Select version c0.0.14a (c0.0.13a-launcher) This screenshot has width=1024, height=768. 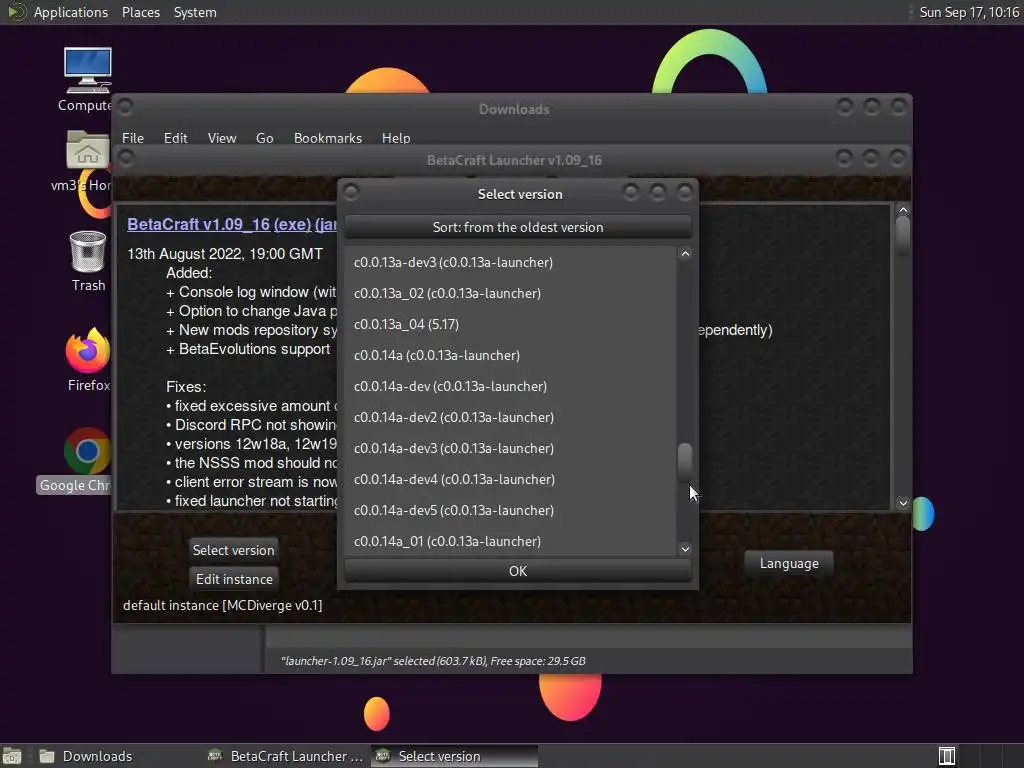(511, 355)
